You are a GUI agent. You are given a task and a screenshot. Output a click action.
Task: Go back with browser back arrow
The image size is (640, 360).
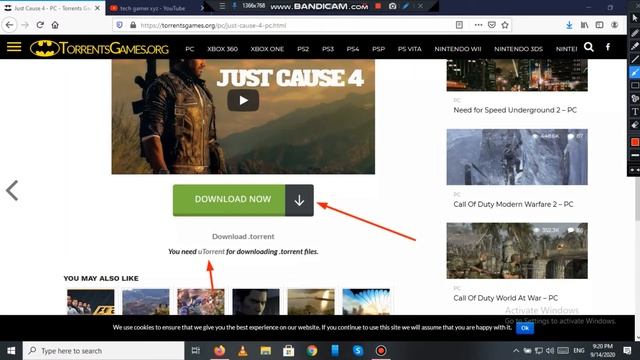pyautogui.click(x=9, y=25)
